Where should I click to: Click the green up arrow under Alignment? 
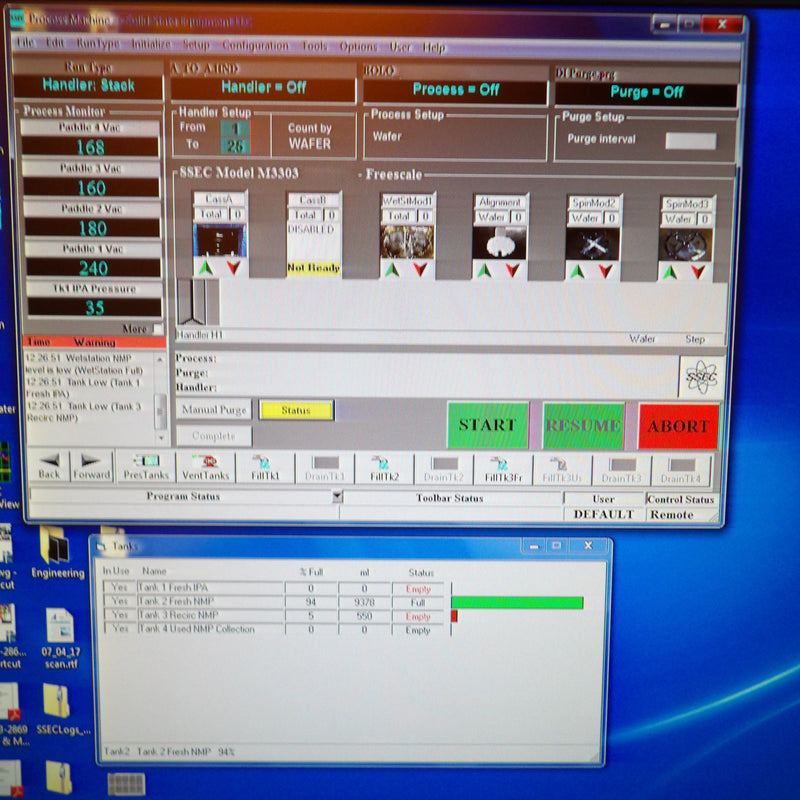486,268
